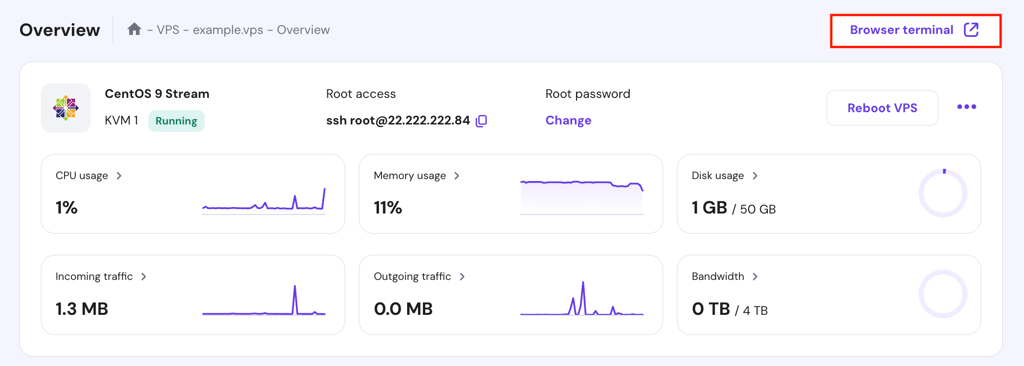The height and width of the screenshot is (366, 1024).
Task: Click the 0 TB bandwidth value
Action: (x=711, y=308)
